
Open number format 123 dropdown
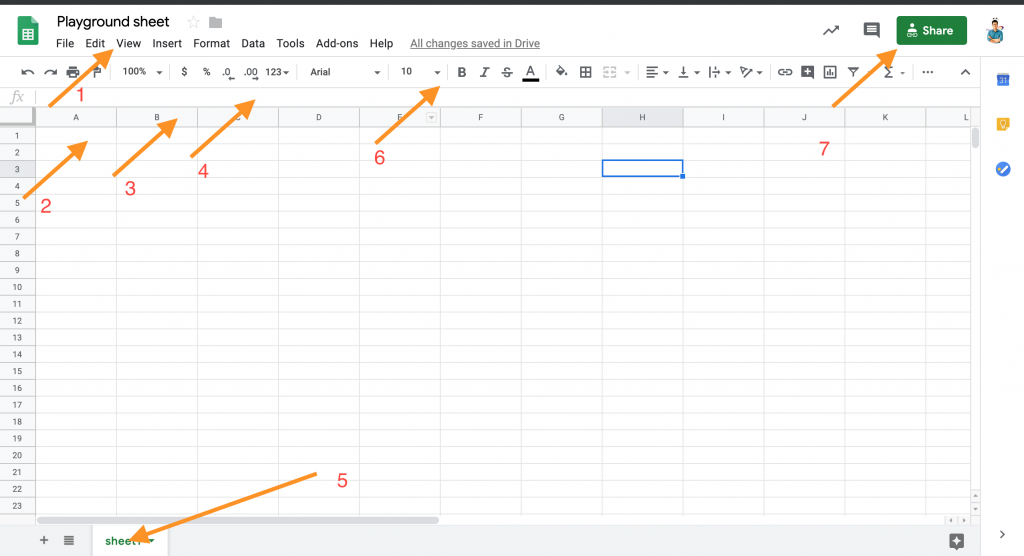tap(277, 72)
